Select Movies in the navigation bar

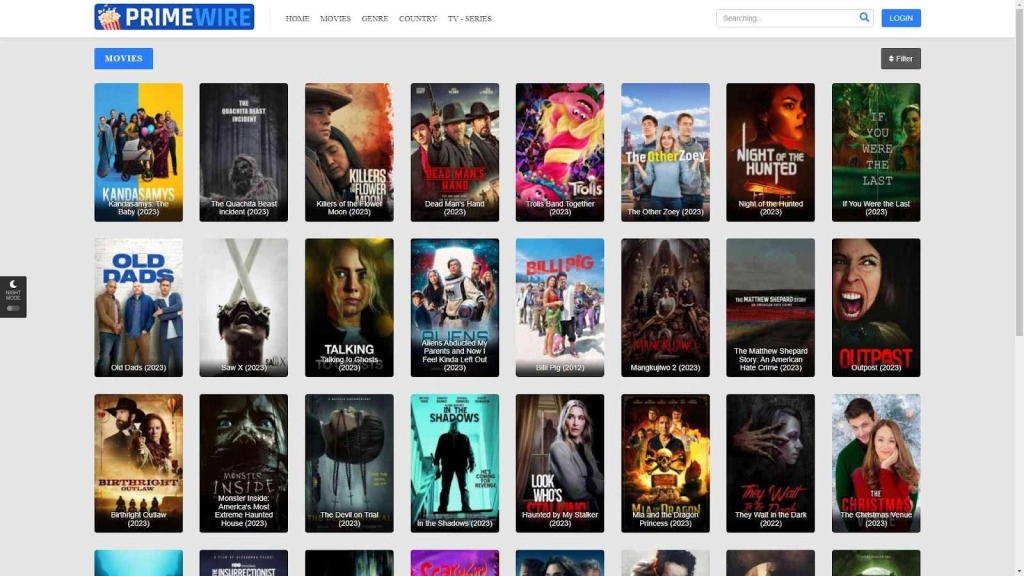click(x=335, y=18)
